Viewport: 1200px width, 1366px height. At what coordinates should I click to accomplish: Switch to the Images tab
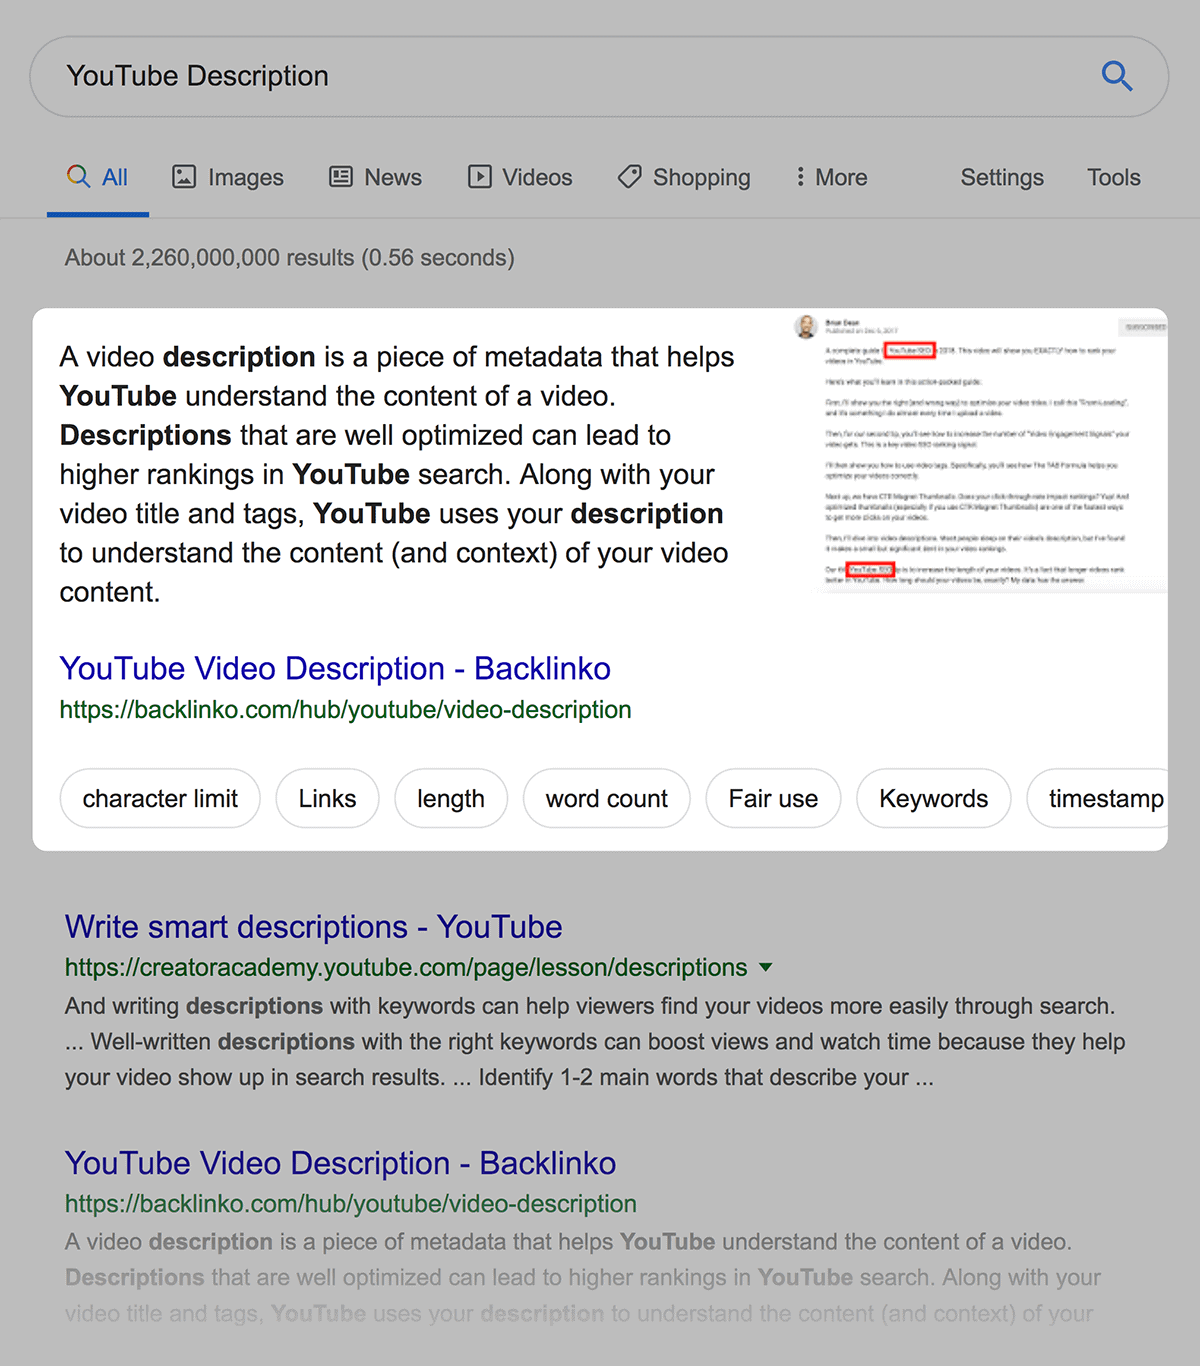pos(228,178)
